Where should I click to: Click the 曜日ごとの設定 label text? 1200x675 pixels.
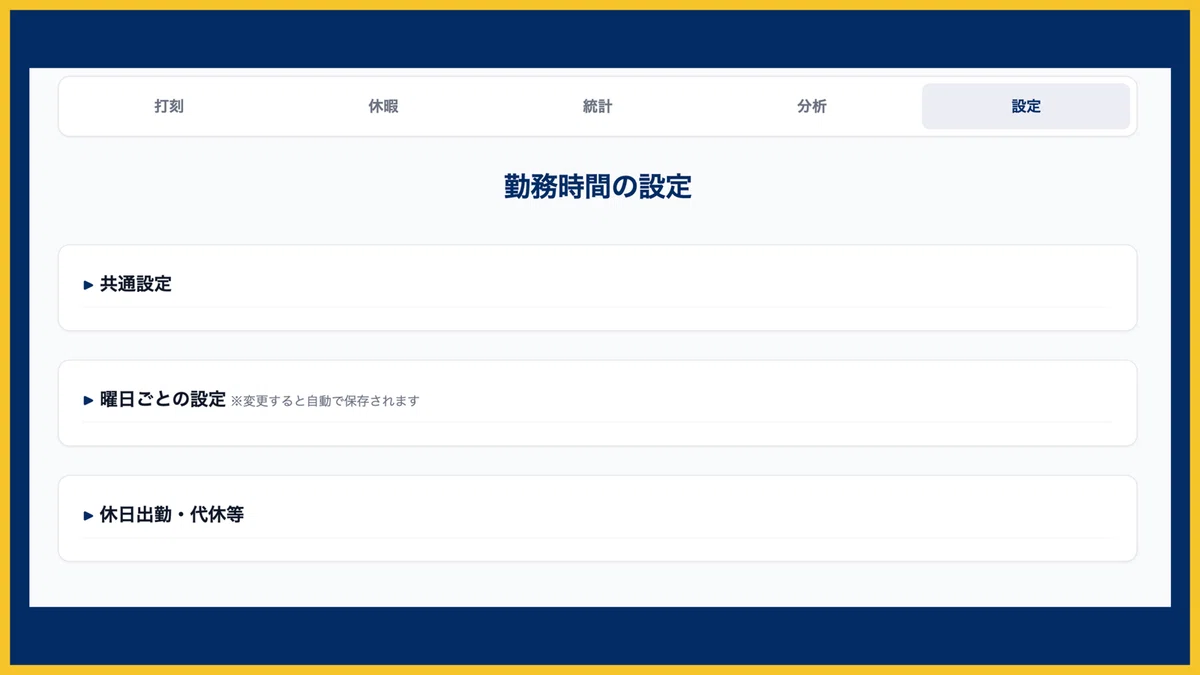point(163,399)
